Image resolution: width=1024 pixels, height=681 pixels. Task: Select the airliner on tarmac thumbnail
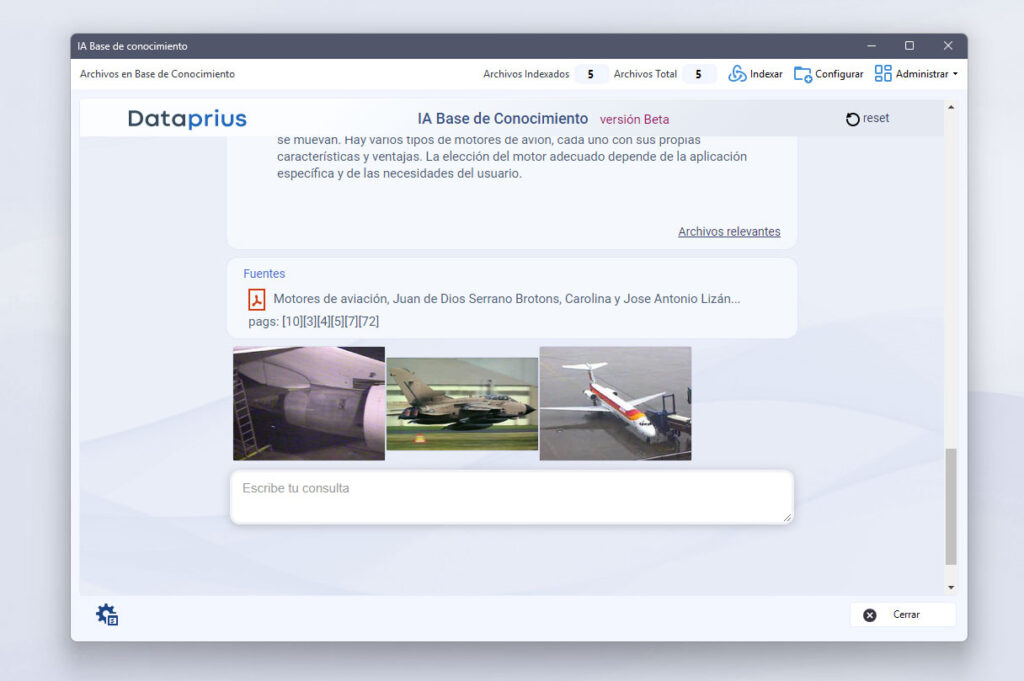click(x=615, y=403)
